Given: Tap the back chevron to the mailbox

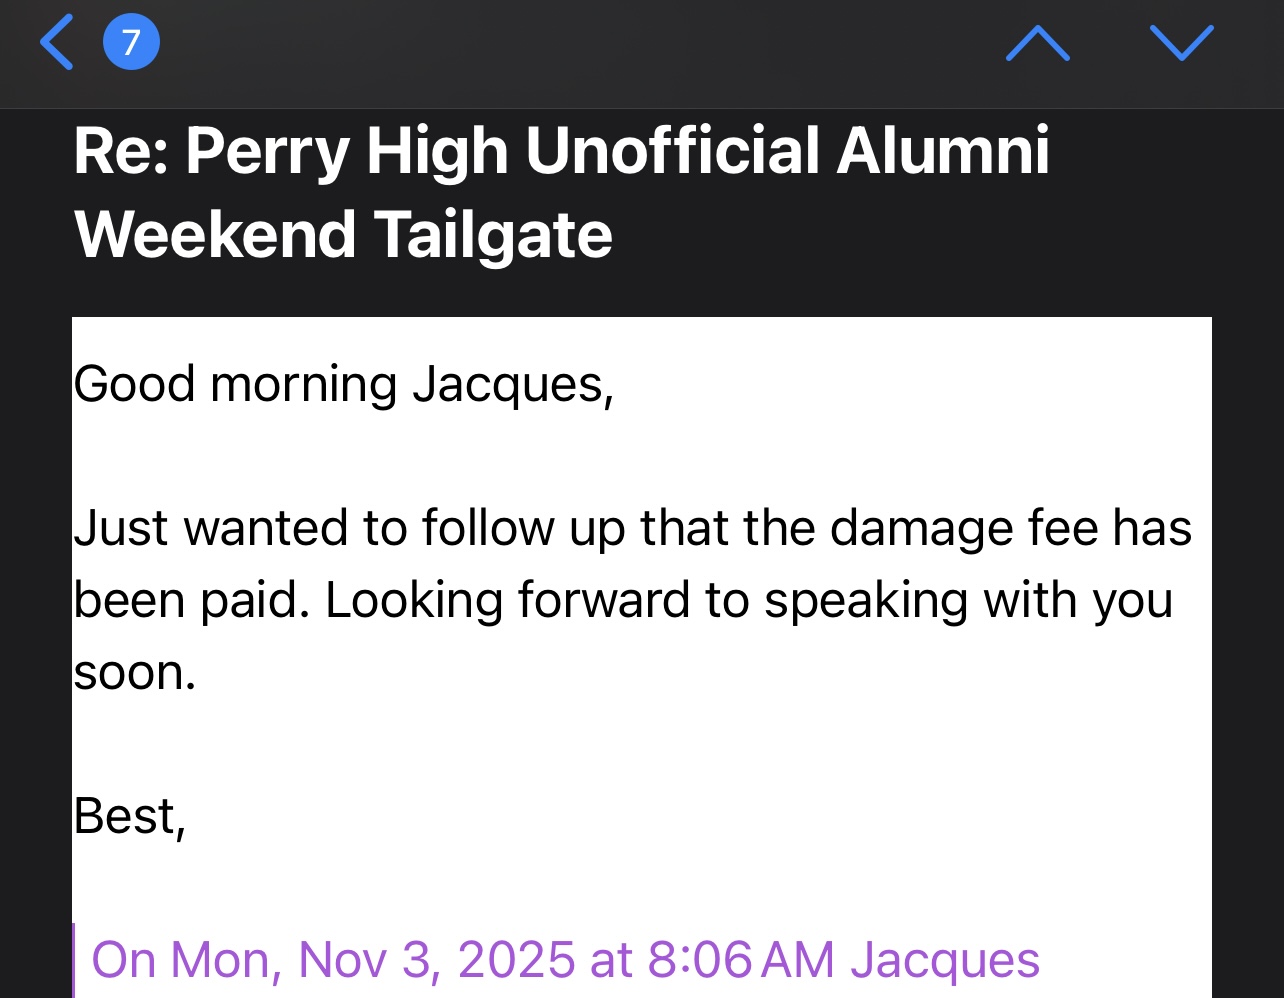Looking at the screenshot, I should pos(57,44).
